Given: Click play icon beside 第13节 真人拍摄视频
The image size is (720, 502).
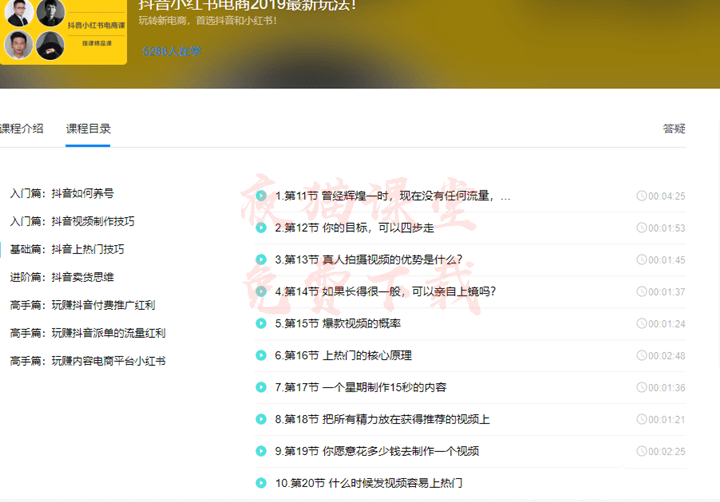Looking at the screenshot, I should coord(261,259).
